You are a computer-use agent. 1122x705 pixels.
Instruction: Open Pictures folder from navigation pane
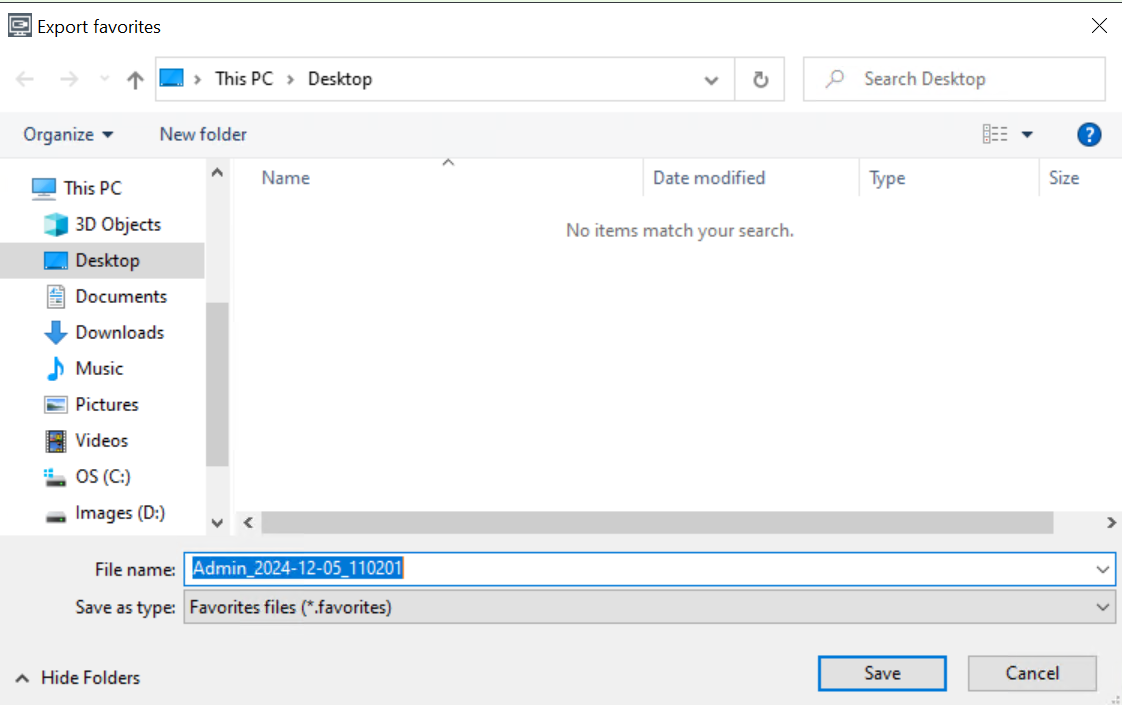click(106, 404)
